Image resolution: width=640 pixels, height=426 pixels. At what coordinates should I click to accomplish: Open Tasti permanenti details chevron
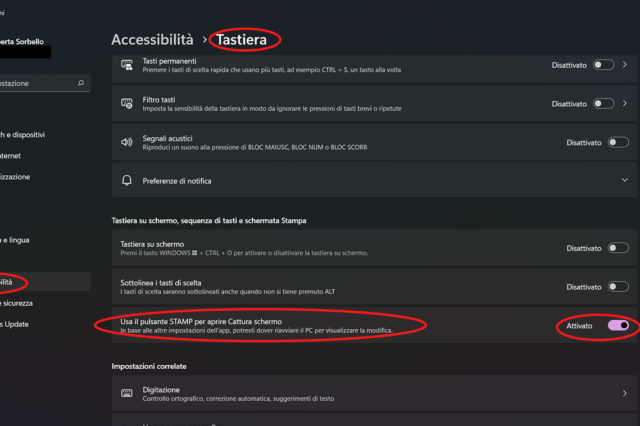click(626, 65)
